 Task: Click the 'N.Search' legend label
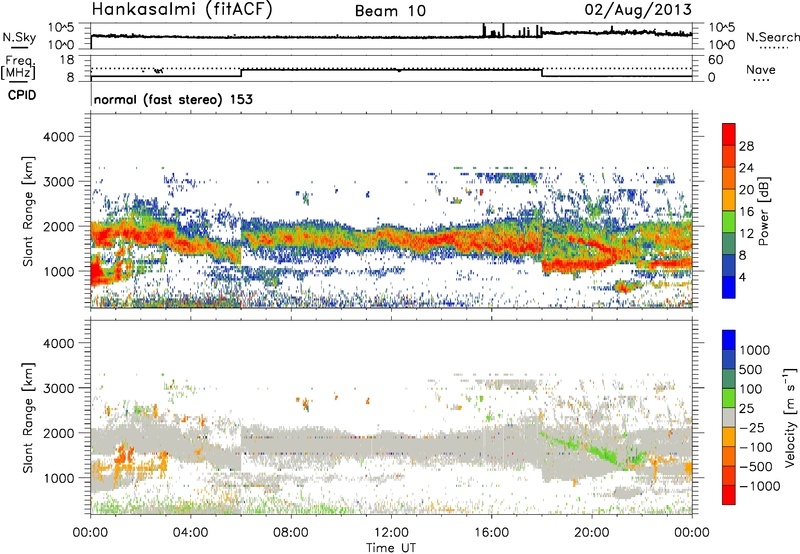pos(772,37)
